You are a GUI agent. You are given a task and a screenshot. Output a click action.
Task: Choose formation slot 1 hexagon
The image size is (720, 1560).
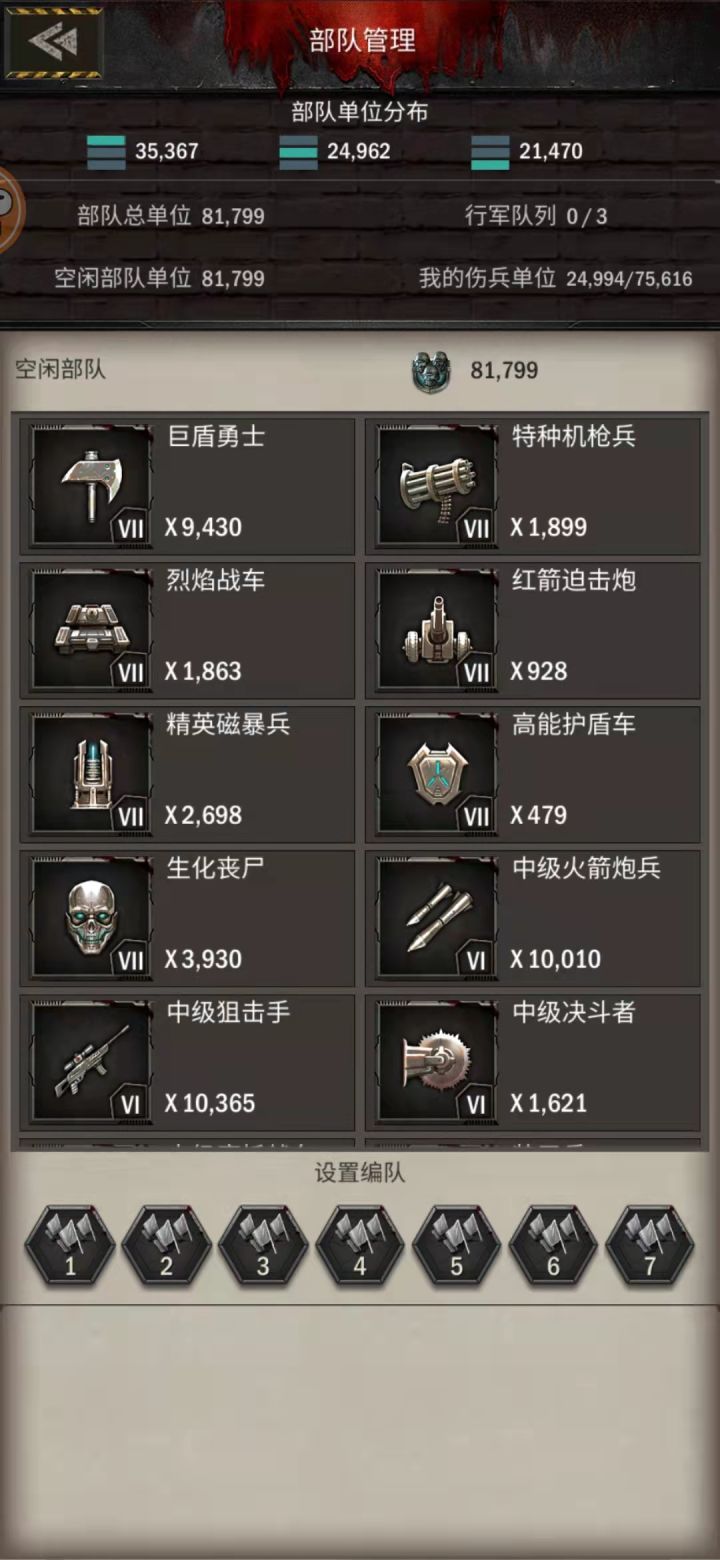[70, 1245]
